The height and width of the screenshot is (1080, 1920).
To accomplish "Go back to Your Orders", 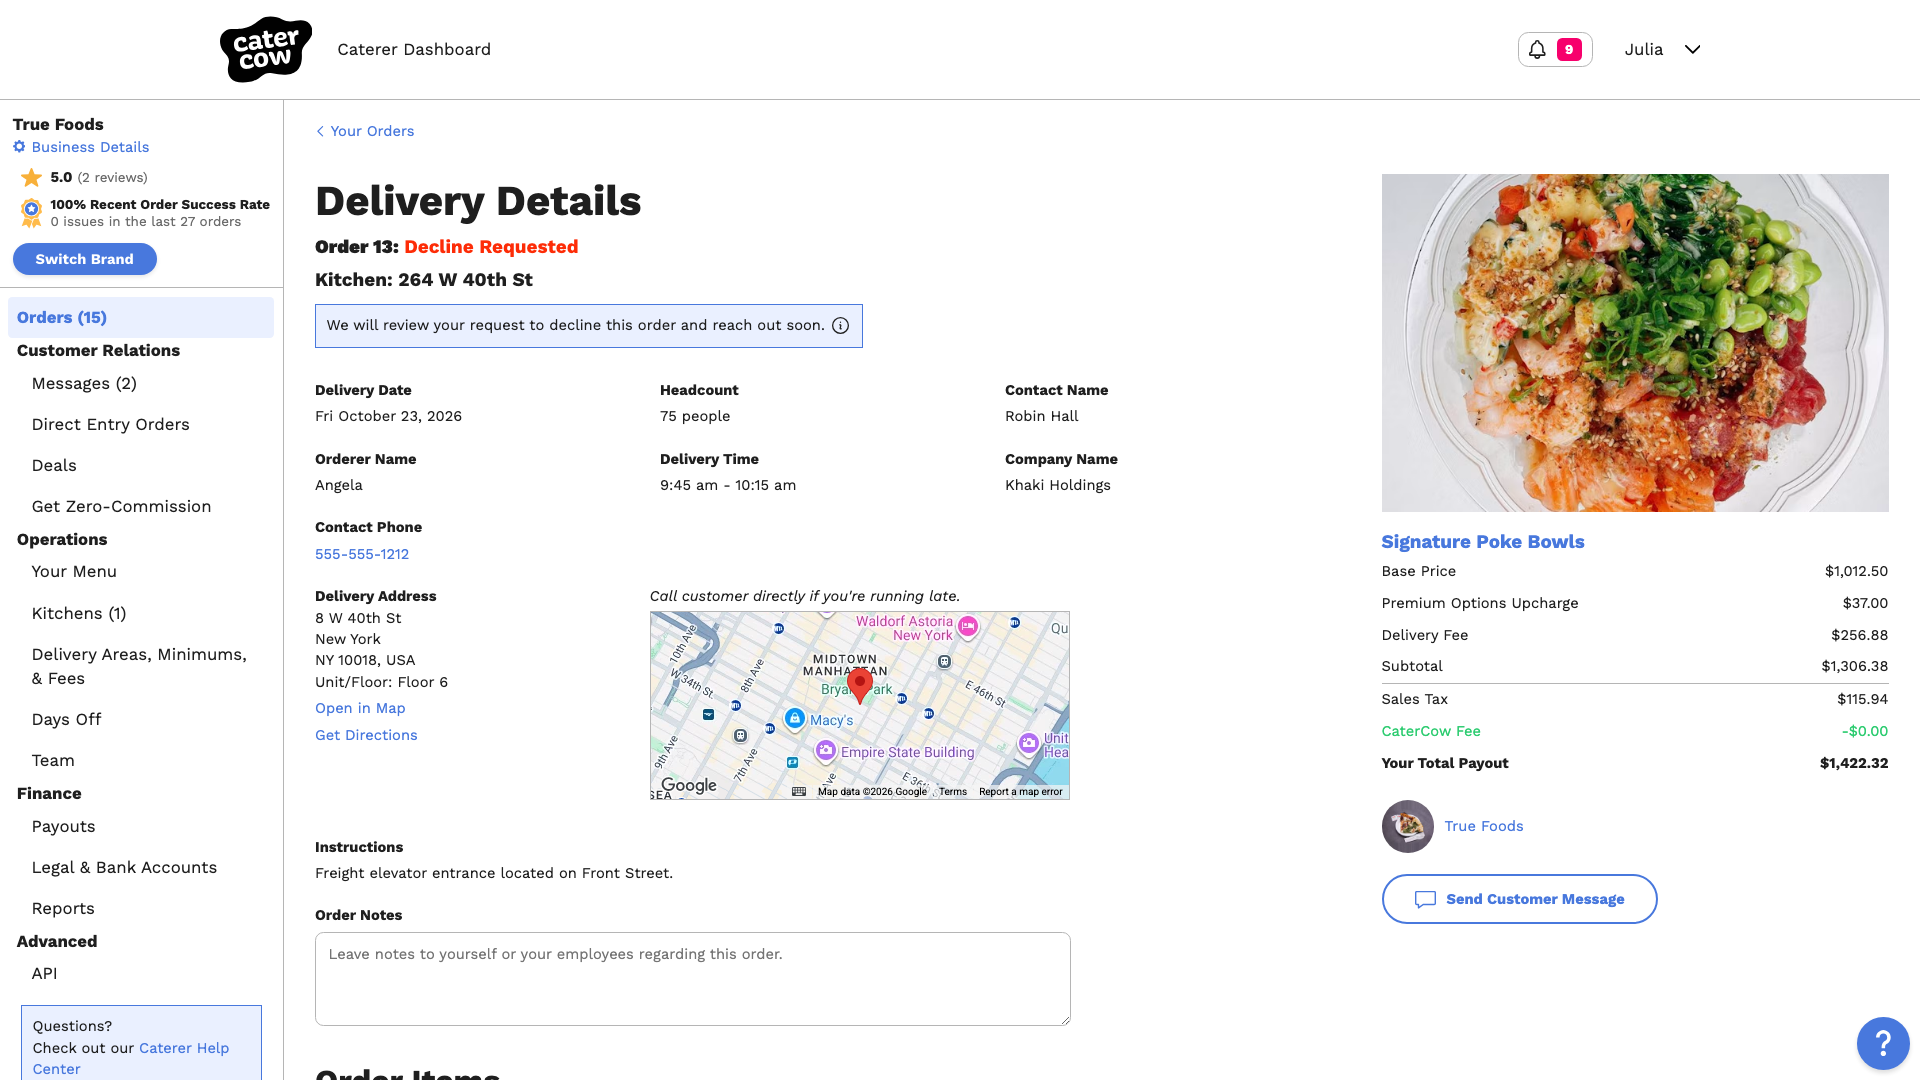I will click(x=365, y=131).
